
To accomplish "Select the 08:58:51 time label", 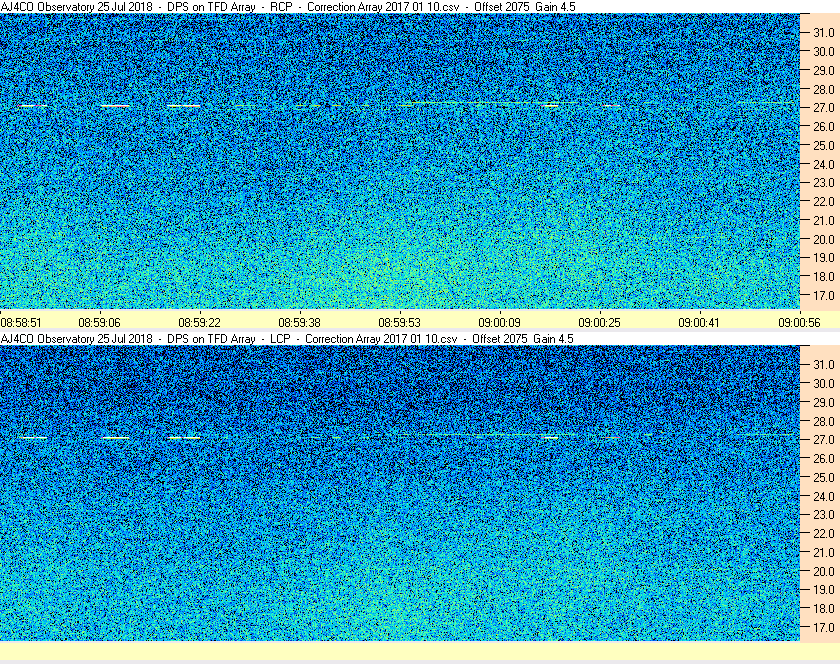I will [x=21, y=323].
